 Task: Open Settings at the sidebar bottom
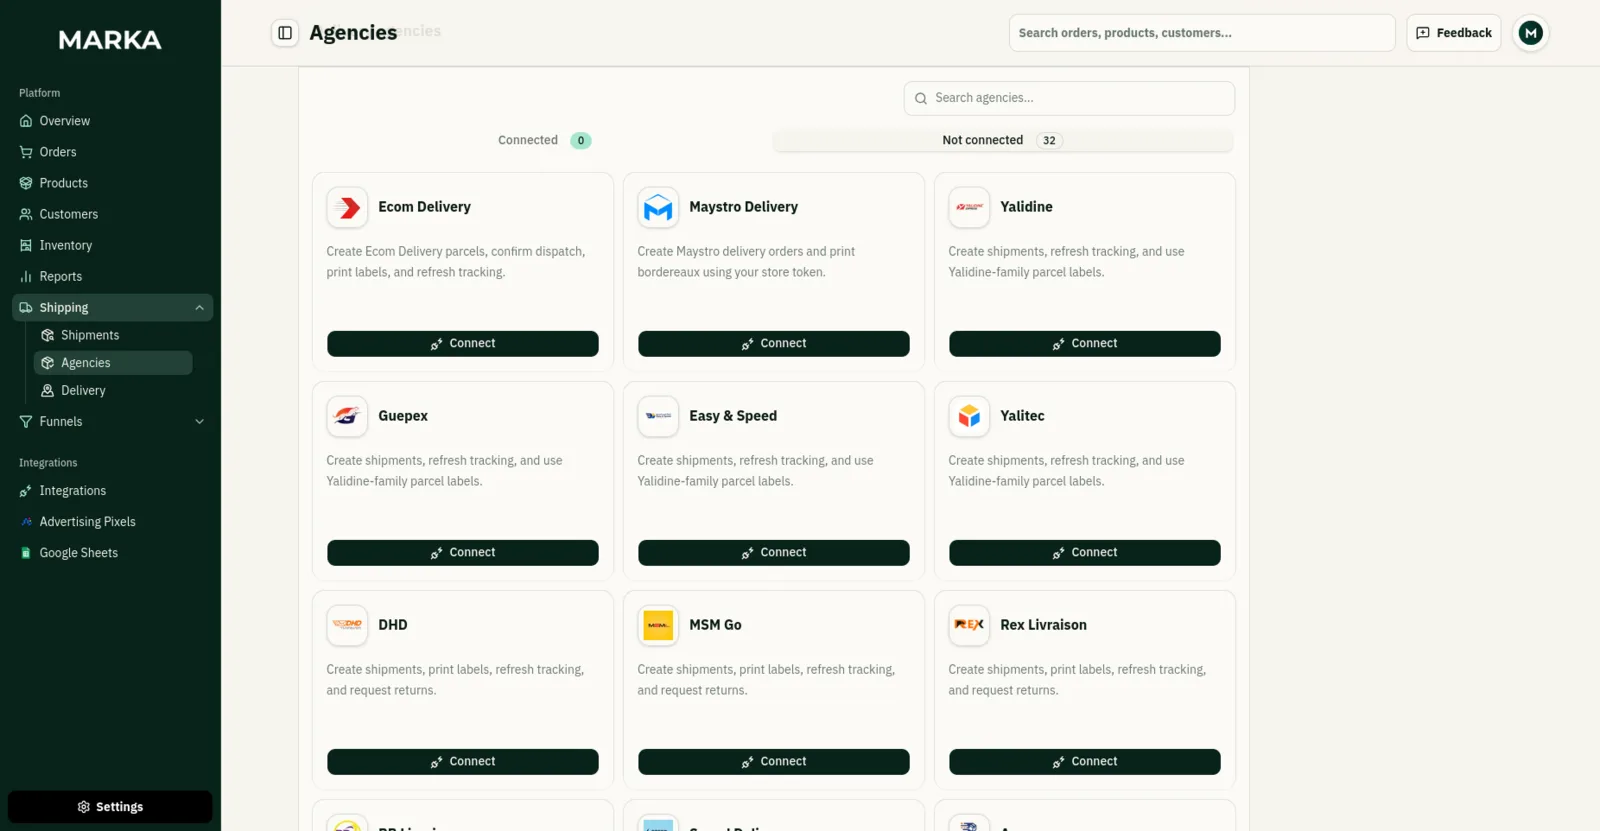click(110, 807)
